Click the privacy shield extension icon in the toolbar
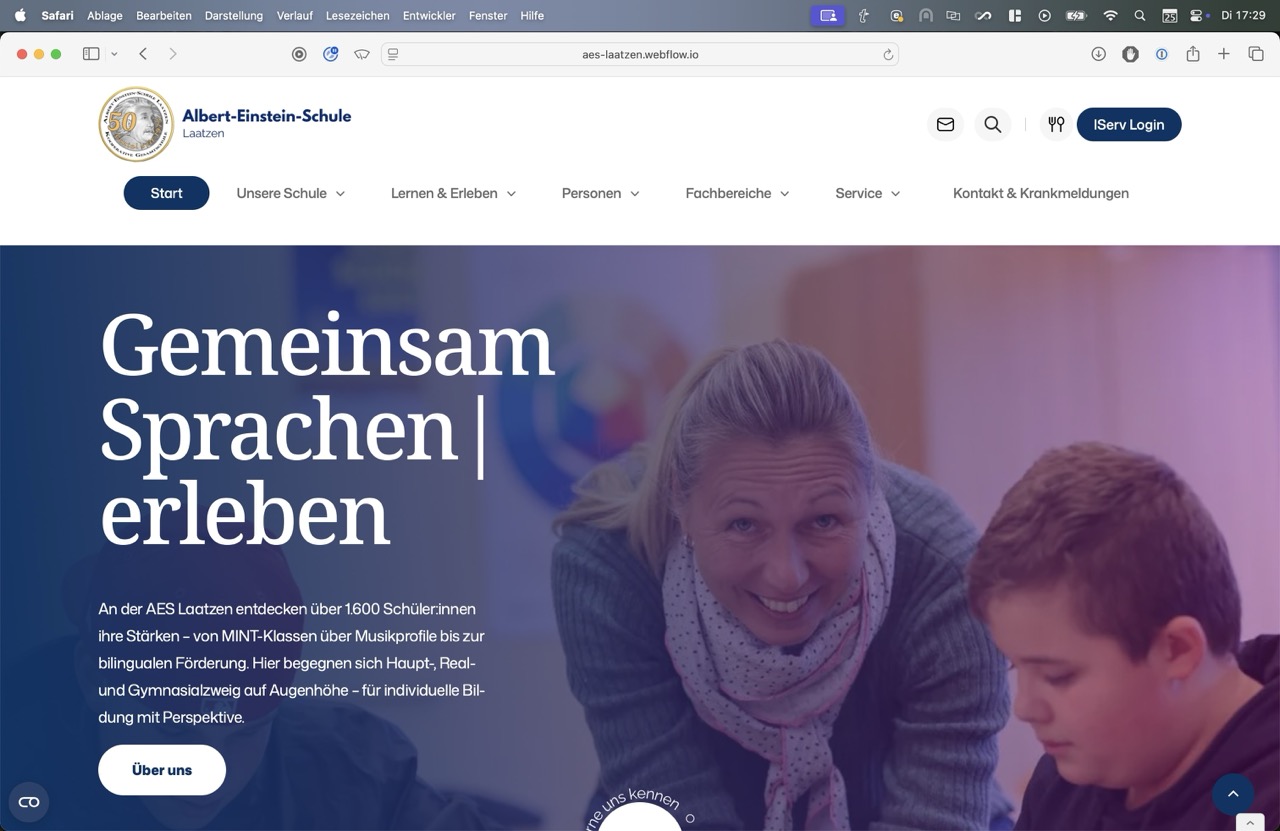 tap(1130, 54)
